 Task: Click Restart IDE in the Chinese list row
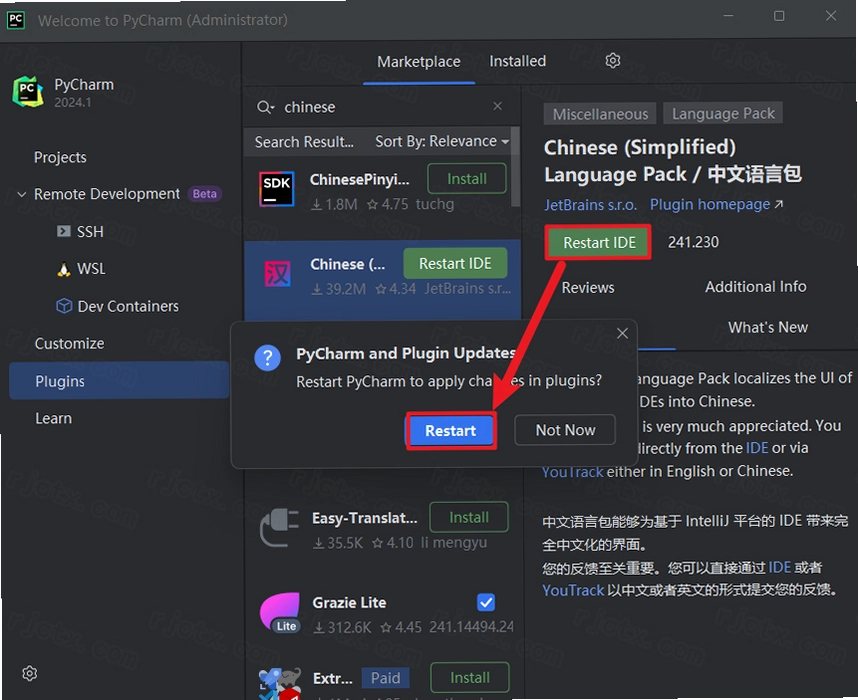[x=455, y=263]
